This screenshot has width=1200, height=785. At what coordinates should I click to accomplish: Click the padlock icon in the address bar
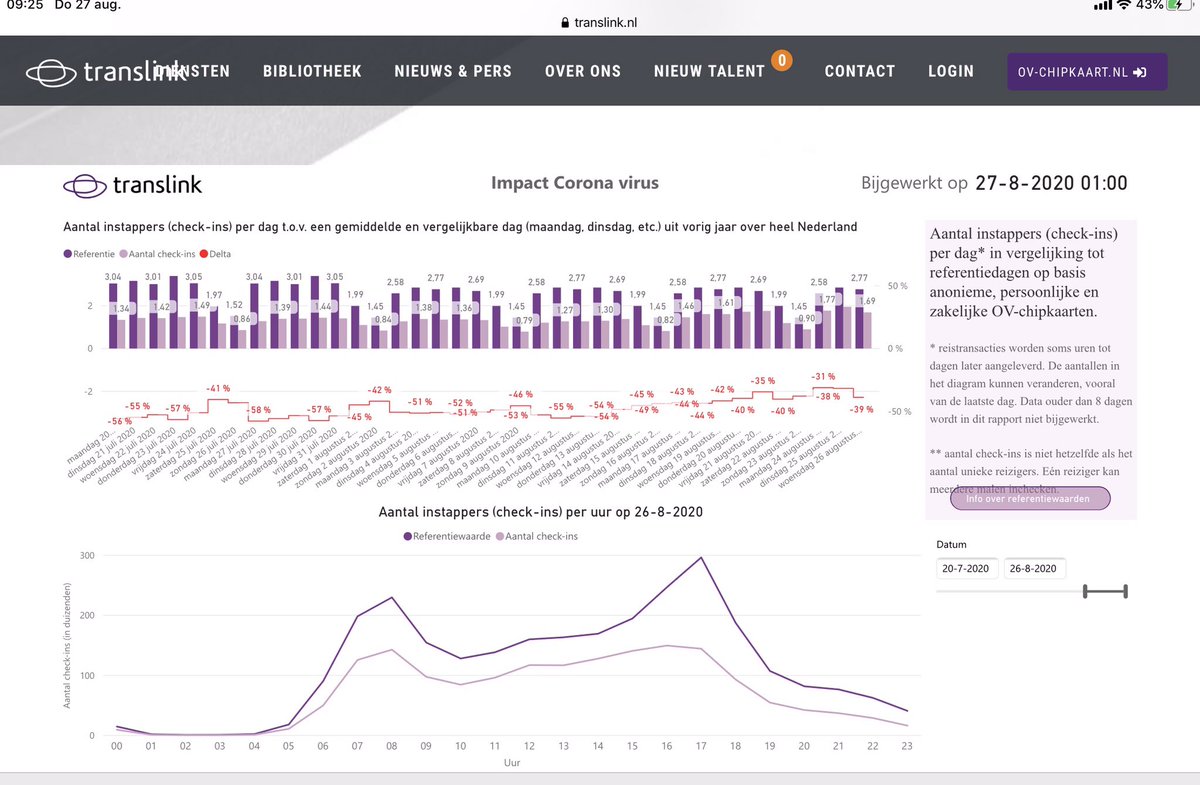pos(564,22)
